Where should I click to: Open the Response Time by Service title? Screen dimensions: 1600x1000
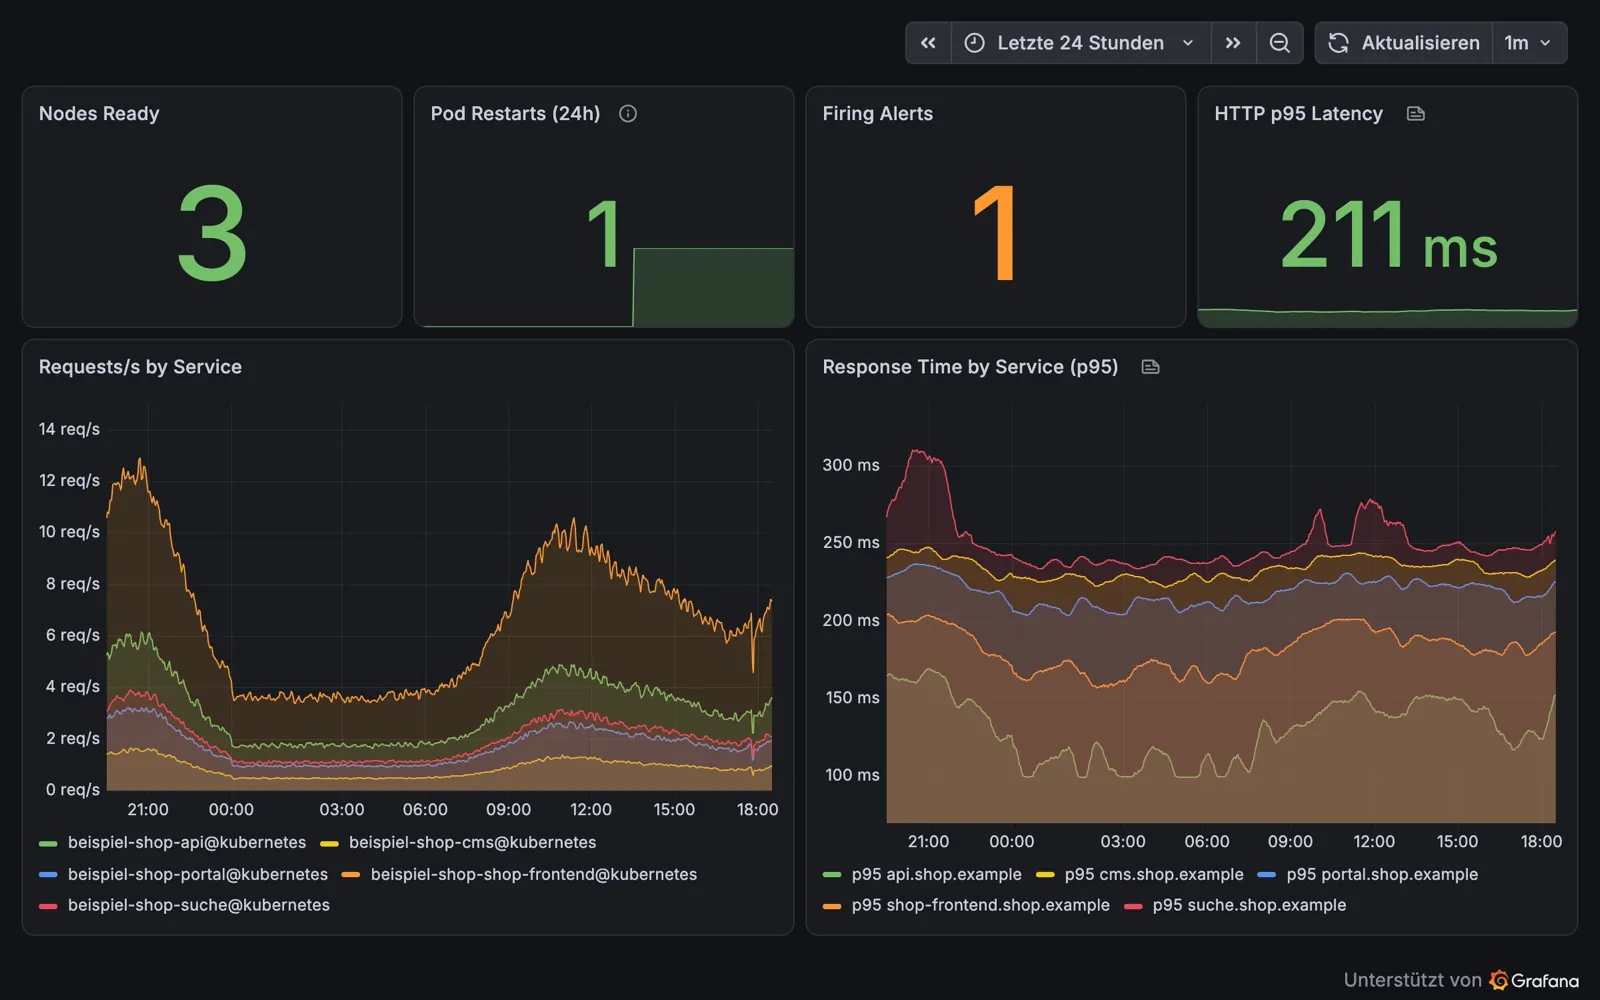tap(970, 367)
